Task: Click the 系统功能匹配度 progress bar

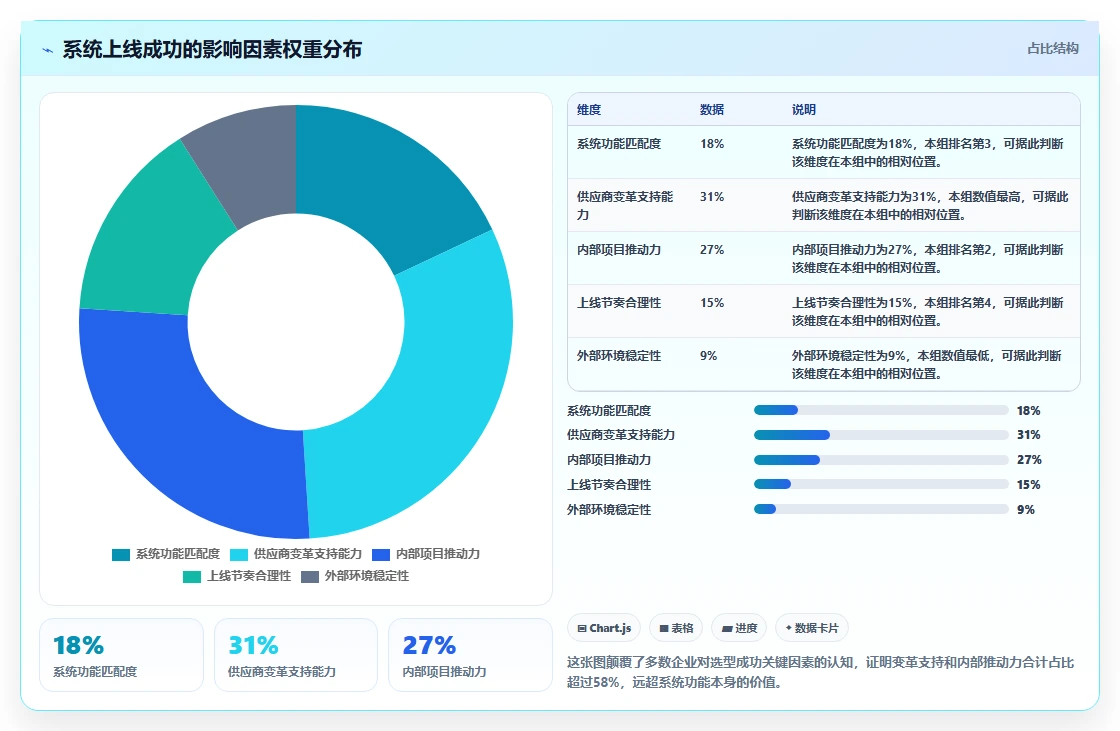Action: click(881, 410)
